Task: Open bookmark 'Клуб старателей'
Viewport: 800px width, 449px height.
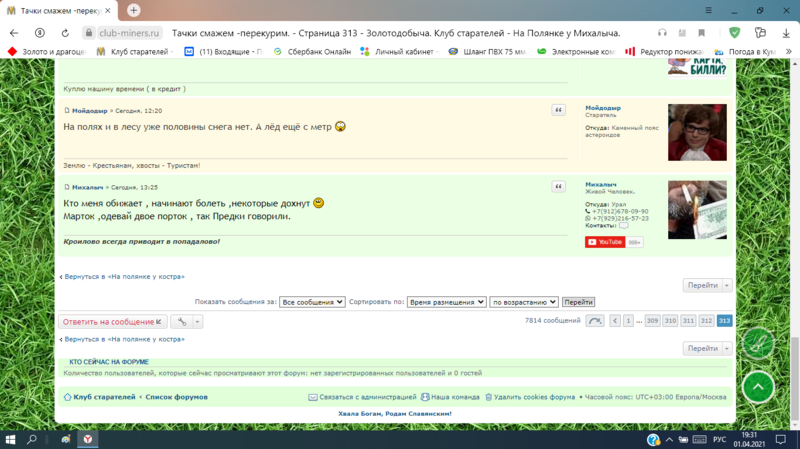Action: (135, 52)
